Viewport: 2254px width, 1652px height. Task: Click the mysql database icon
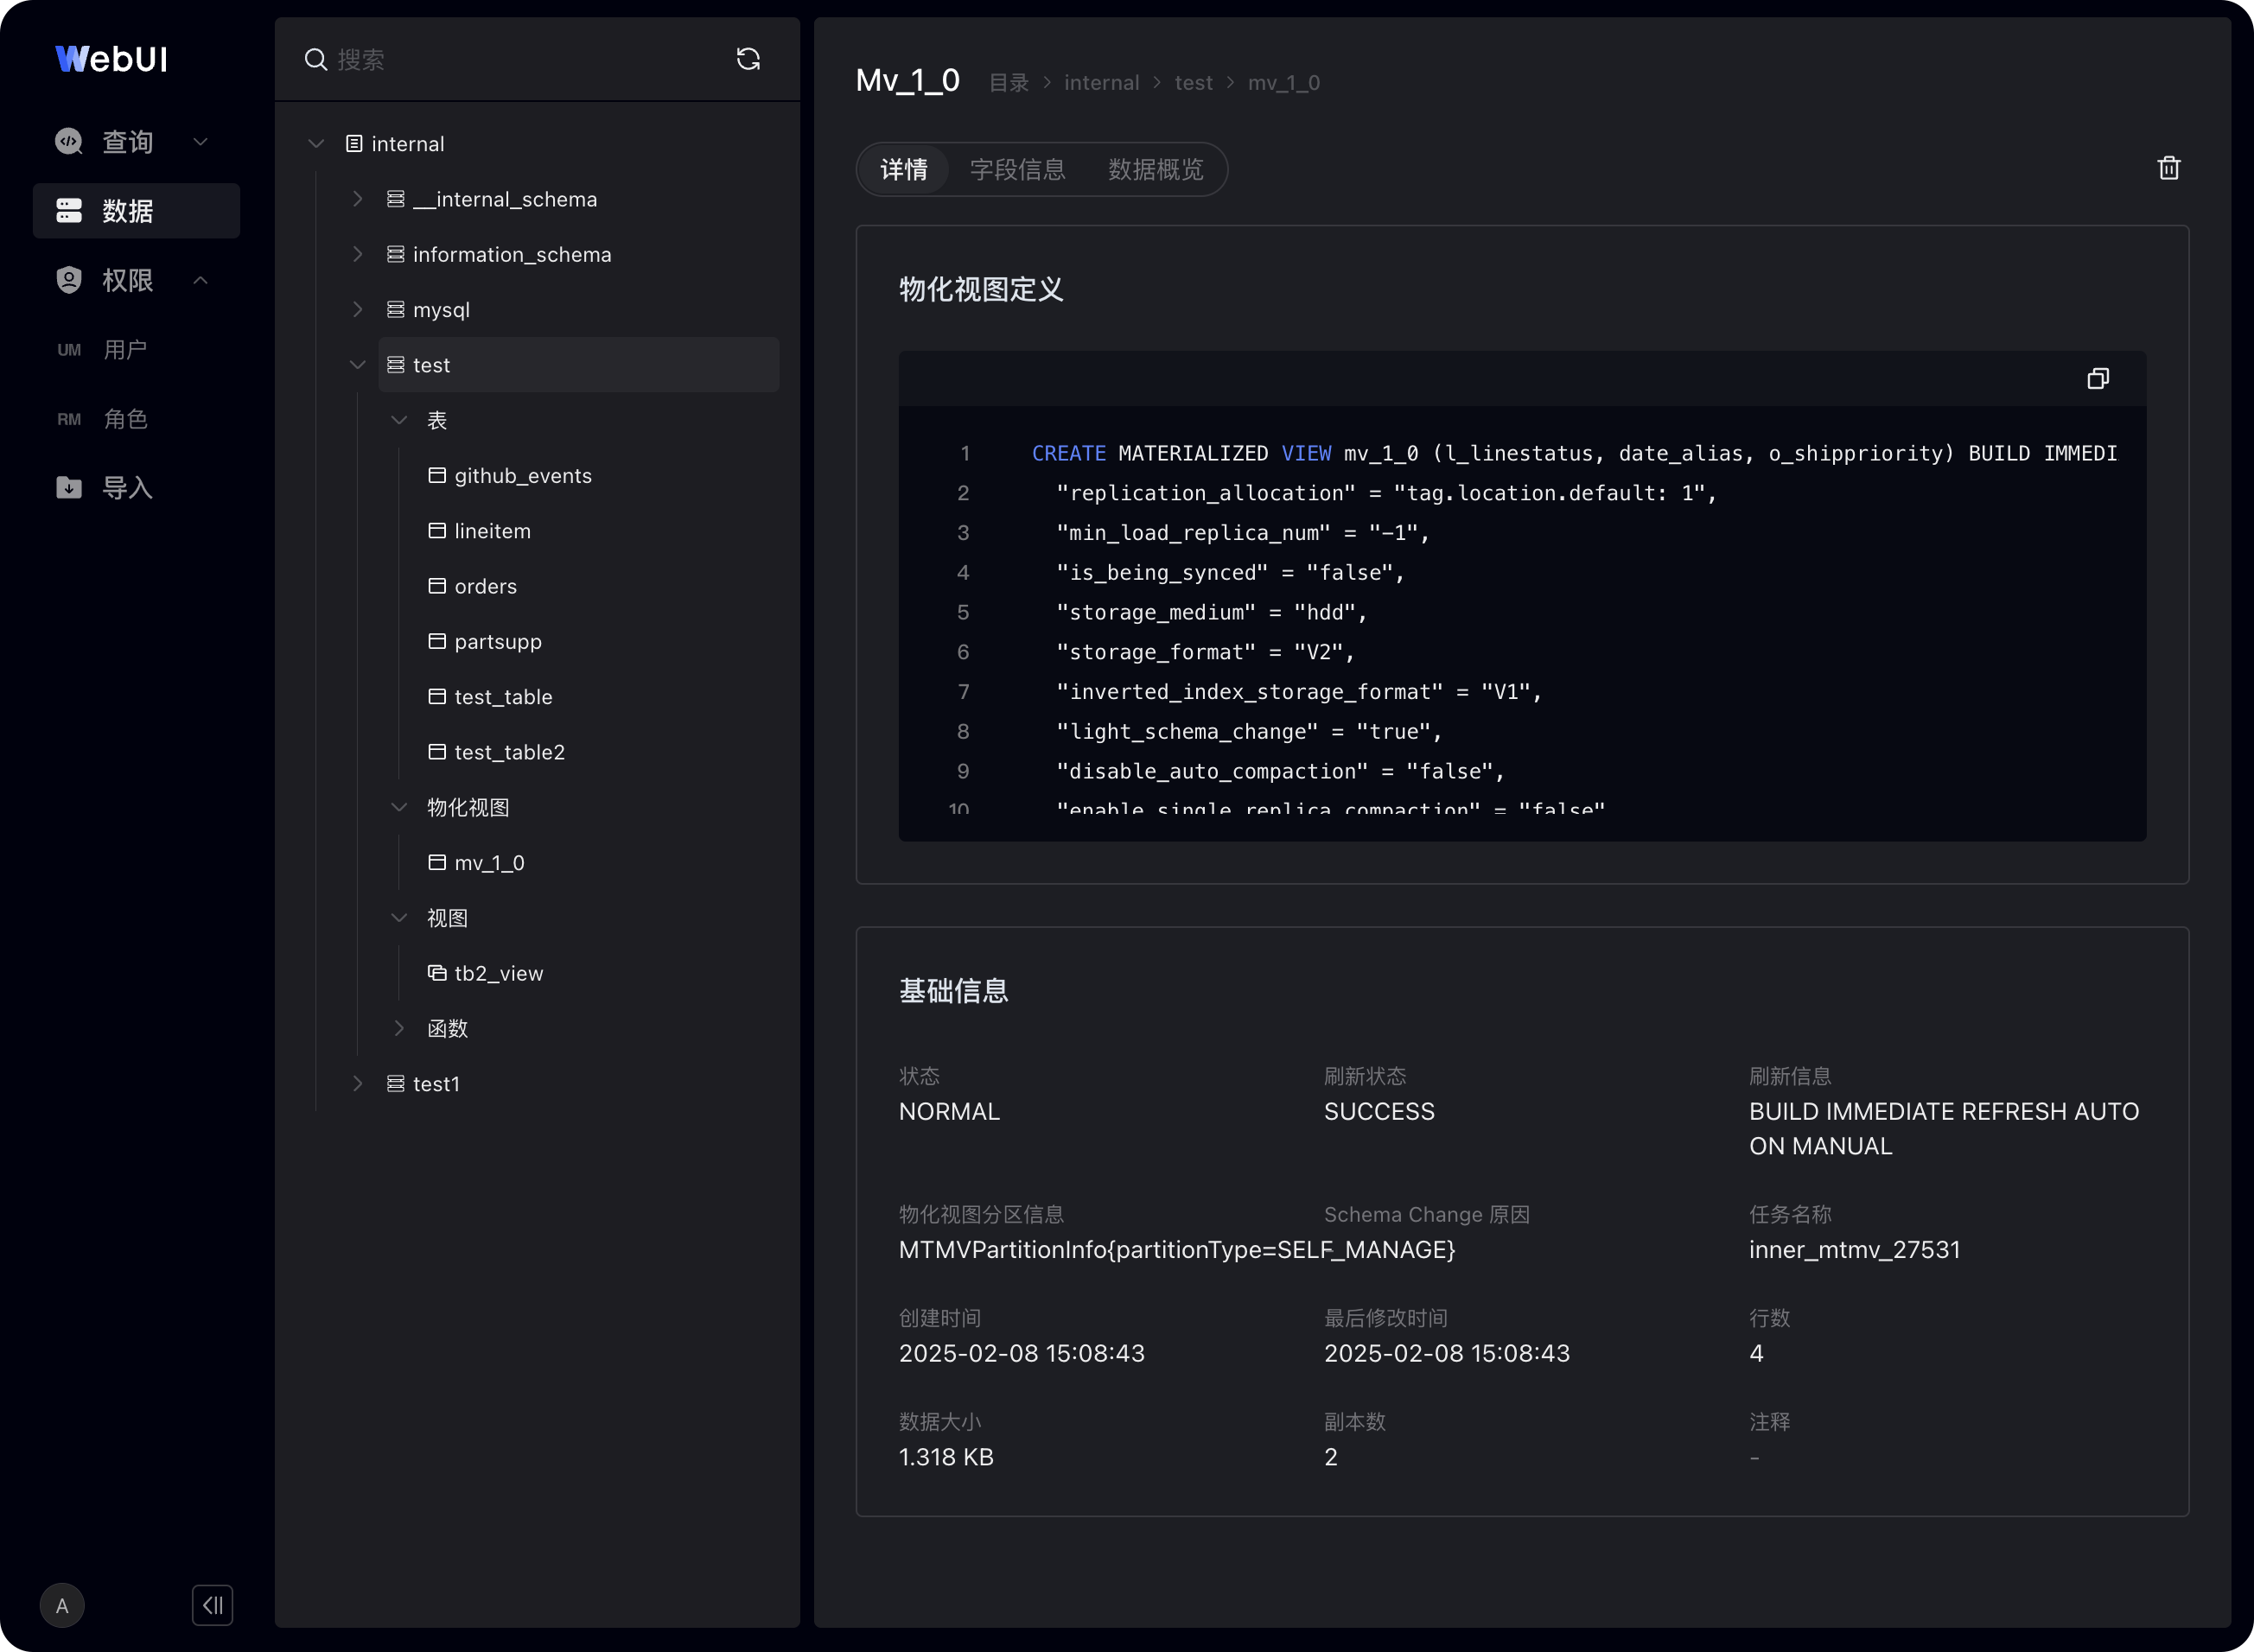click(x=396, y=309)
